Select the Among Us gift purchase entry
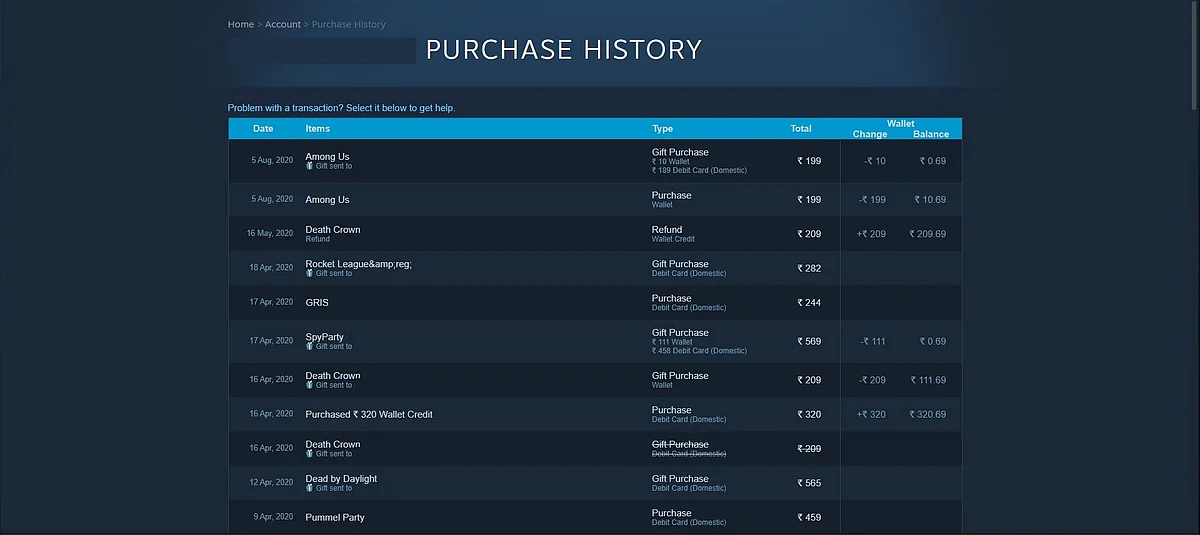The width and height of the screenshot is (1200, 535). (x=595, y=161)
